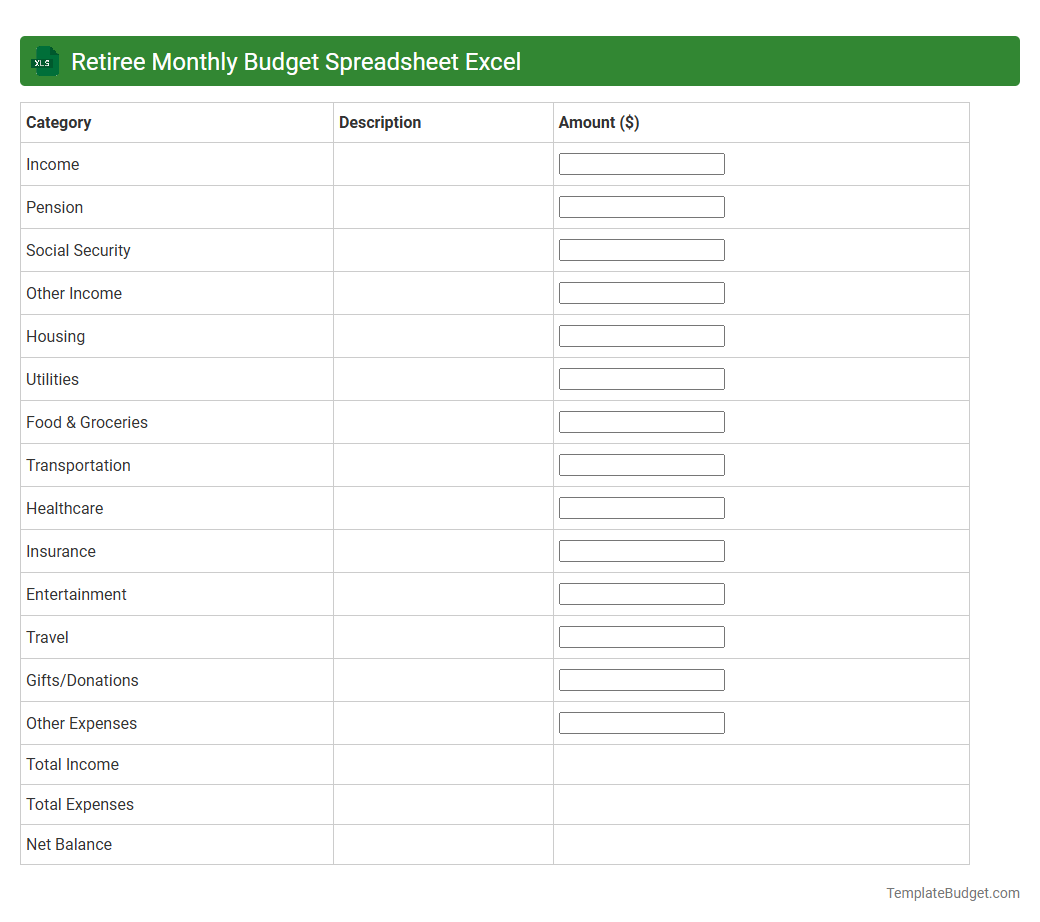The image size is (1040, 922).
Task: Click the Entertainment amount input box
Action: 642,593
